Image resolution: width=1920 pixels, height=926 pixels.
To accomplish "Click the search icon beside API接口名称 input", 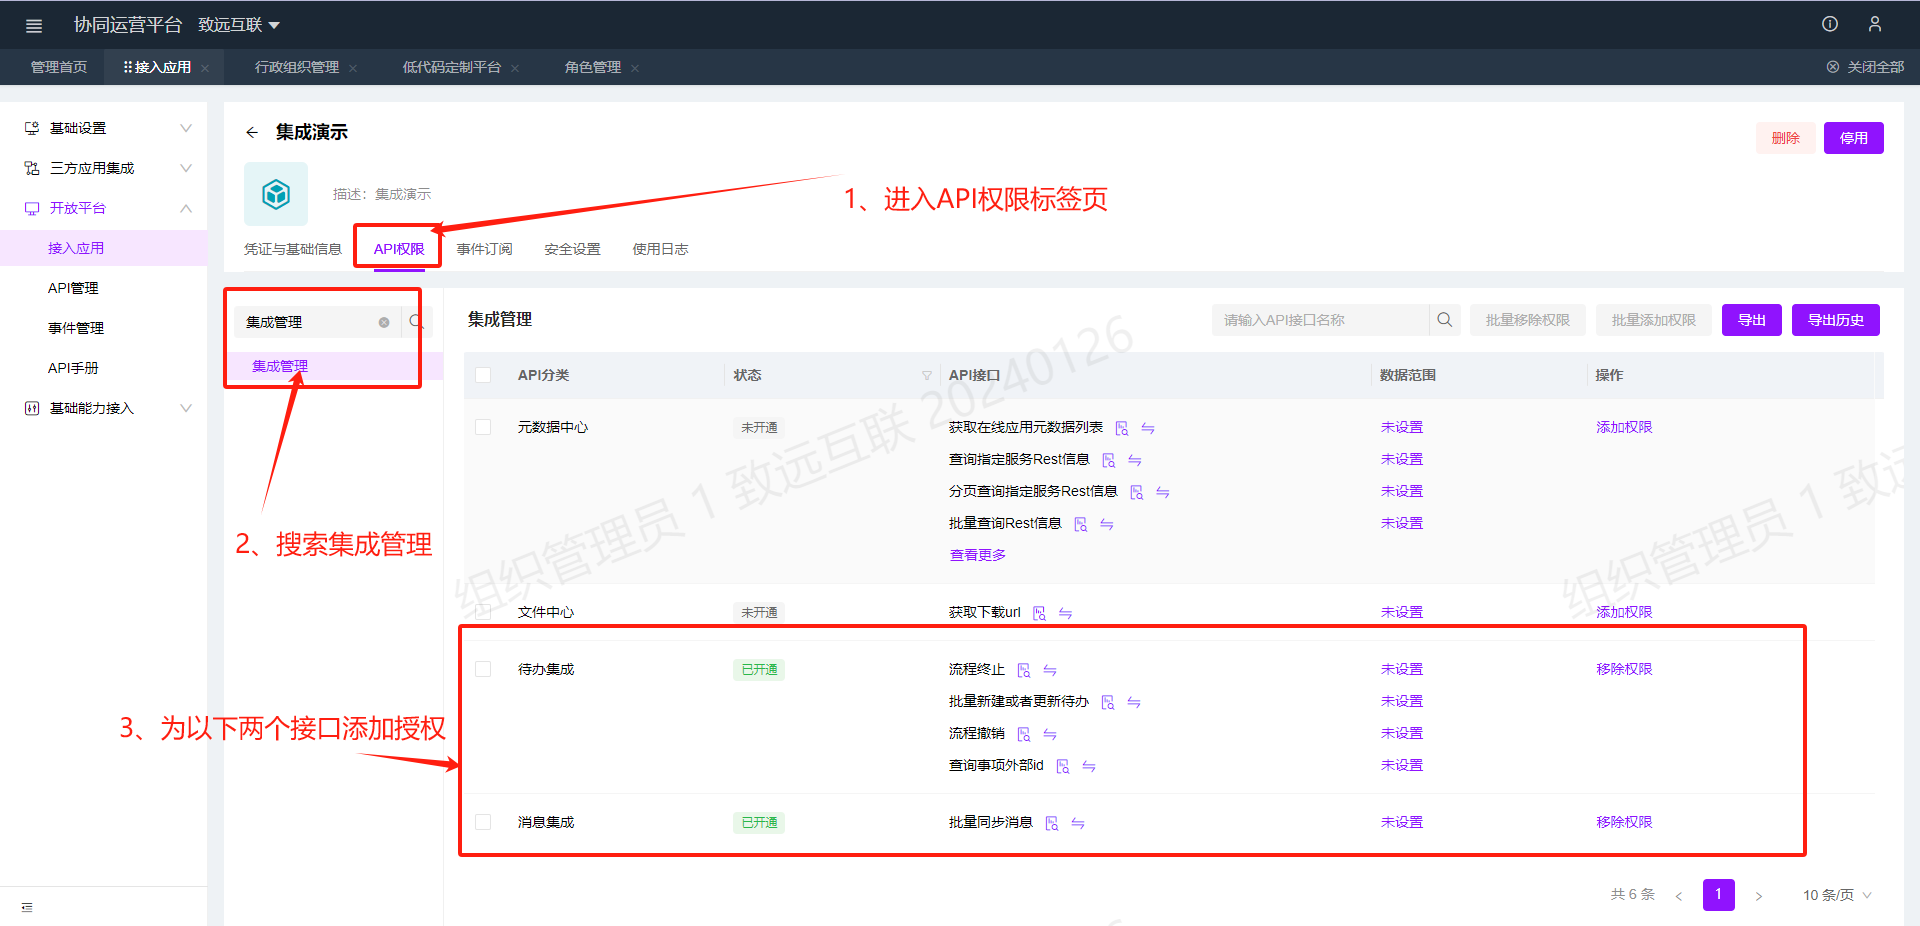I will (1444, 320).
